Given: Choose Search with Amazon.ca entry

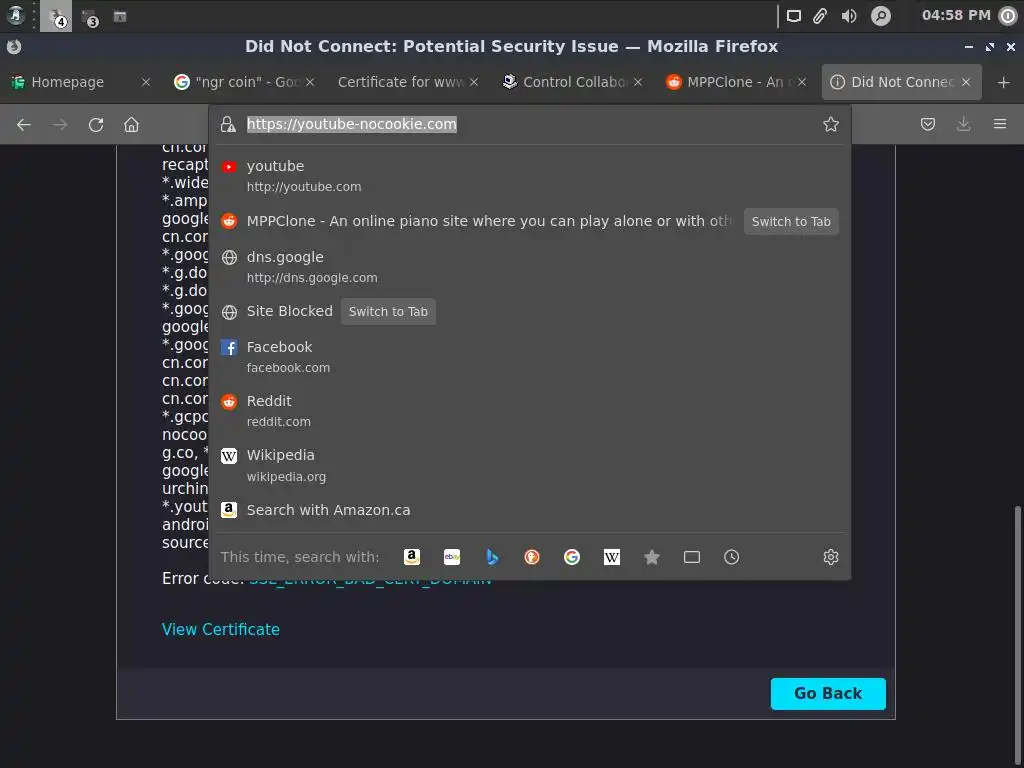Looking at the screenshot, I should point(530,510).
